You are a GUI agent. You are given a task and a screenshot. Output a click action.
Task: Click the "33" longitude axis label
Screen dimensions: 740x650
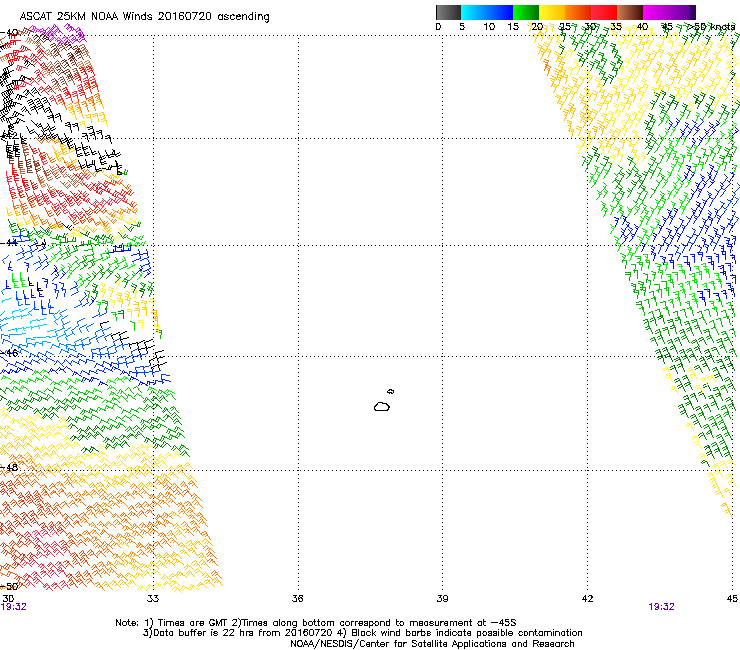pos(153,599)
